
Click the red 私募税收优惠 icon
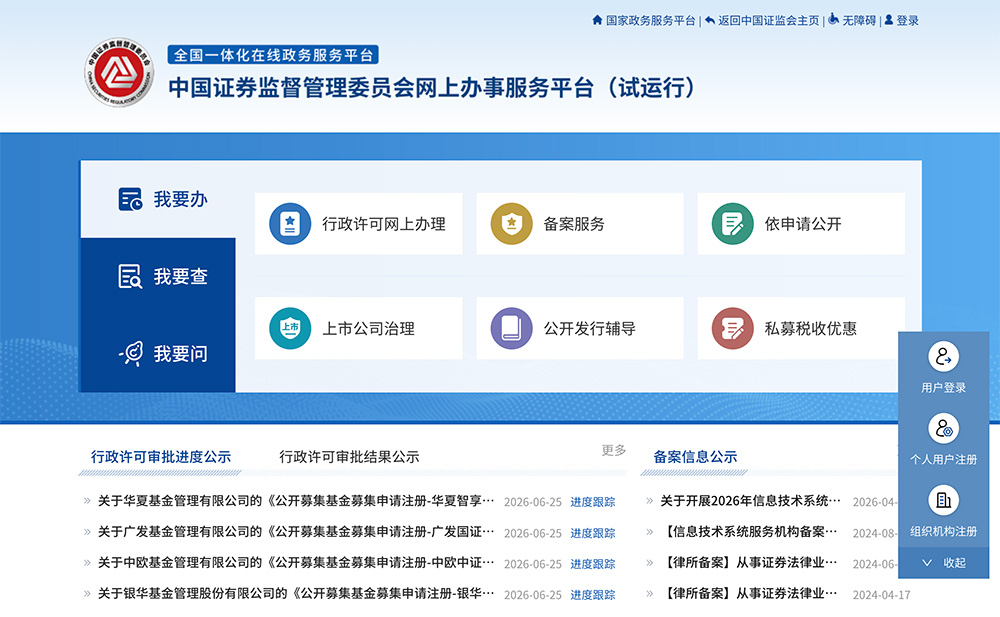pyautogui.click(x=733, y=328)
